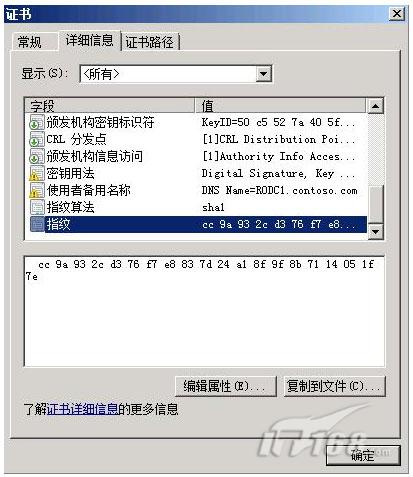Click inside the thumbprint value text box
413x477 pixels.
[204, 311]
